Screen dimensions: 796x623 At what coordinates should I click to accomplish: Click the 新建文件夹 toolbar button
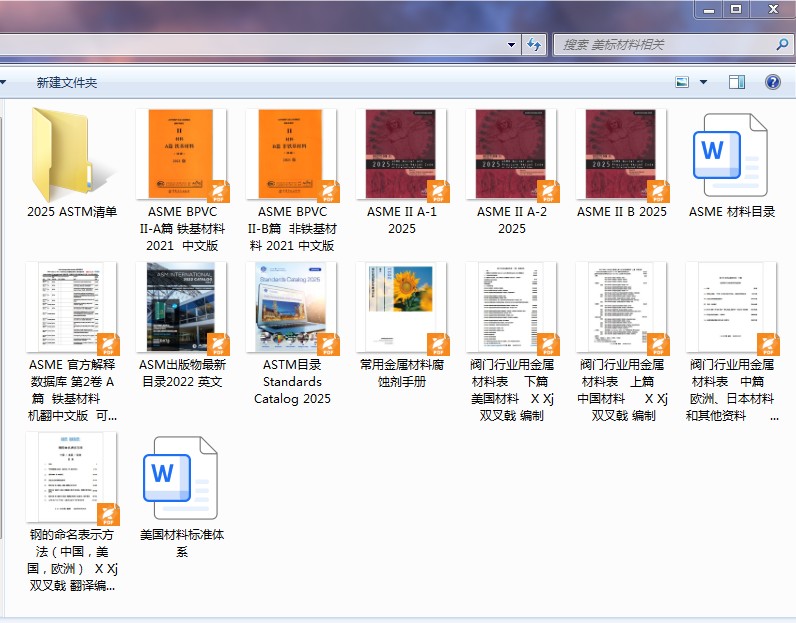[x=67, y=82]
